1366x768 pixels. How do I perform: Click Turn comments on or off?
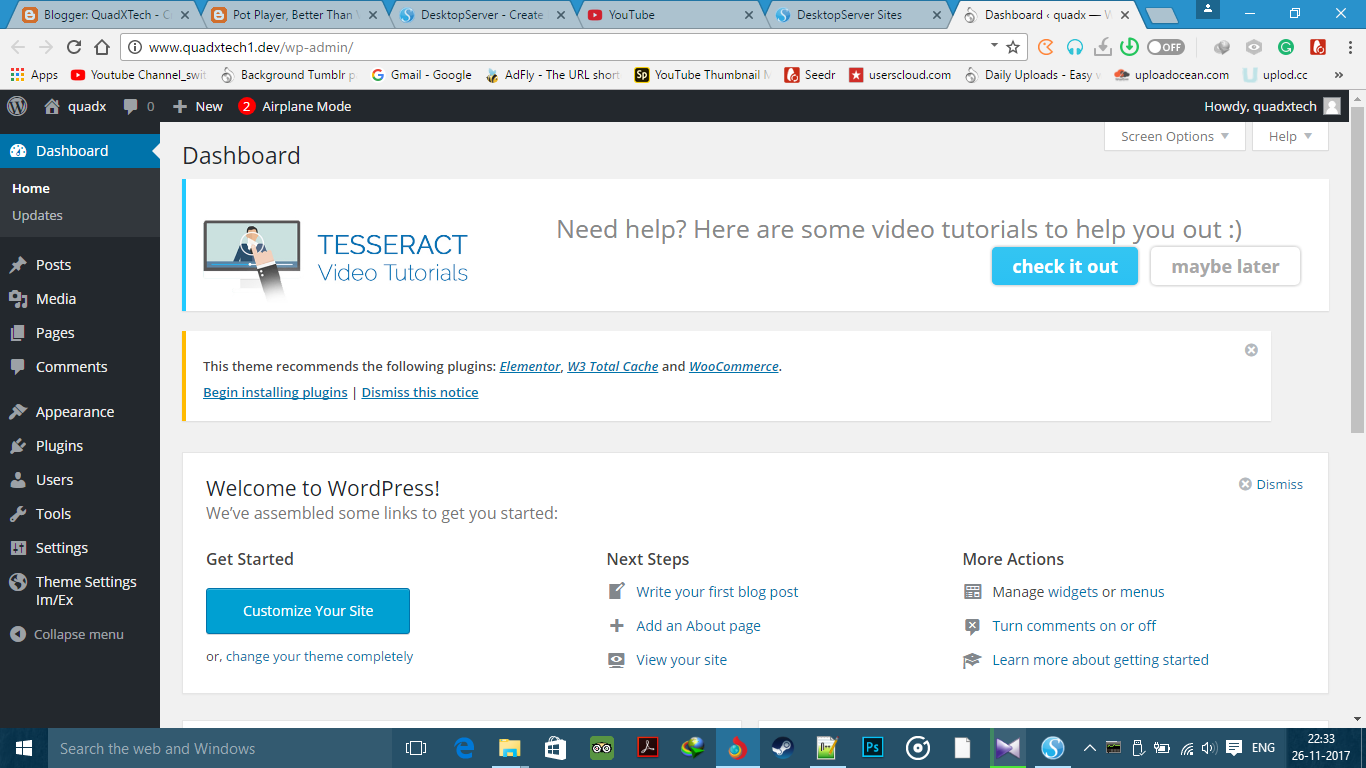pyautogui.click(x=1074, y=626)
